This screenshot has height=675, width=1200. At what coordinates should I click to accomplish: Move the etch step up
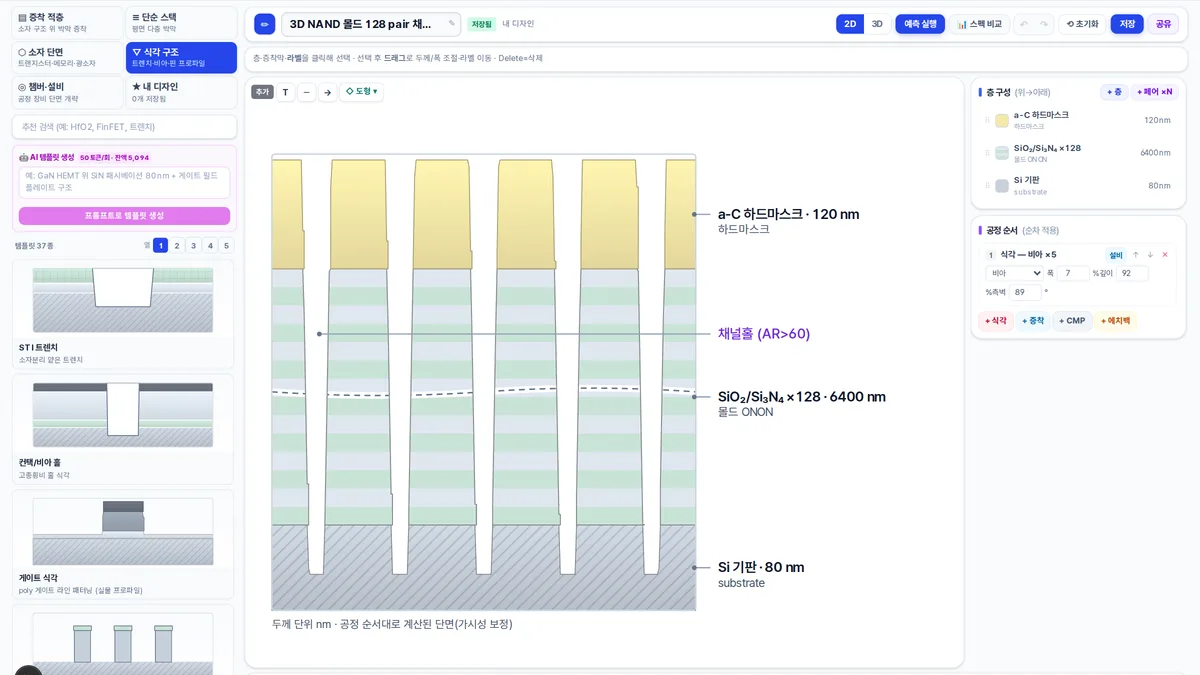point(1136,255)
